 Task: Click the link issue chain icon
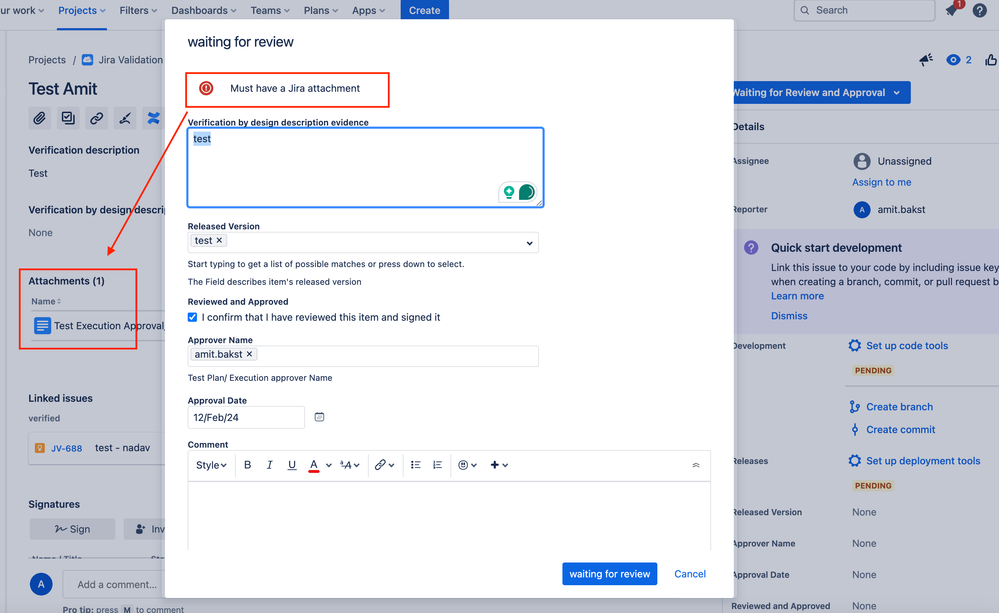(x=96, y=118)
